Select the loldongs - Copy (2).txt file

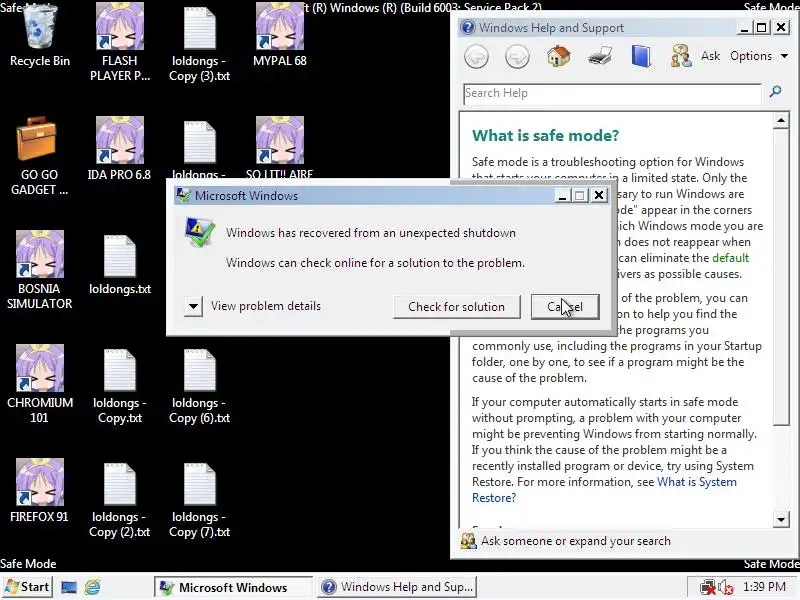point(120,501)
